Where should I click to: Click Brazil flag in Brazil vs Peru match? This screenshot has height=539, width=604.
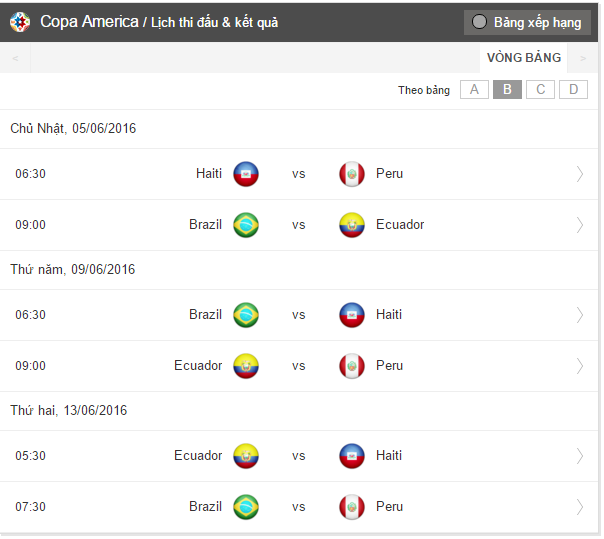click(246, 507)
